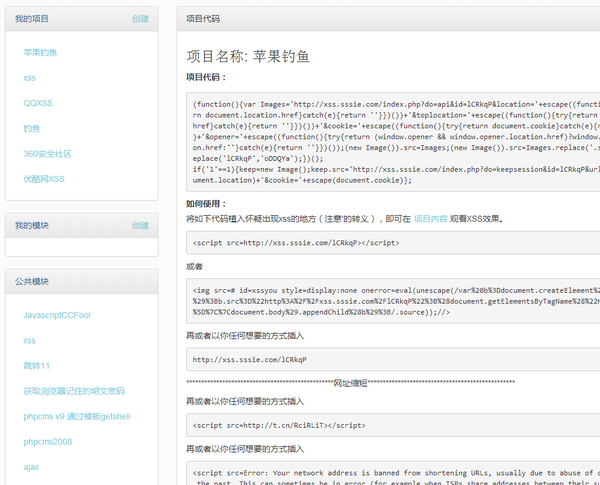
Task: Click the main project code block
Action: (x=393, y=142)
